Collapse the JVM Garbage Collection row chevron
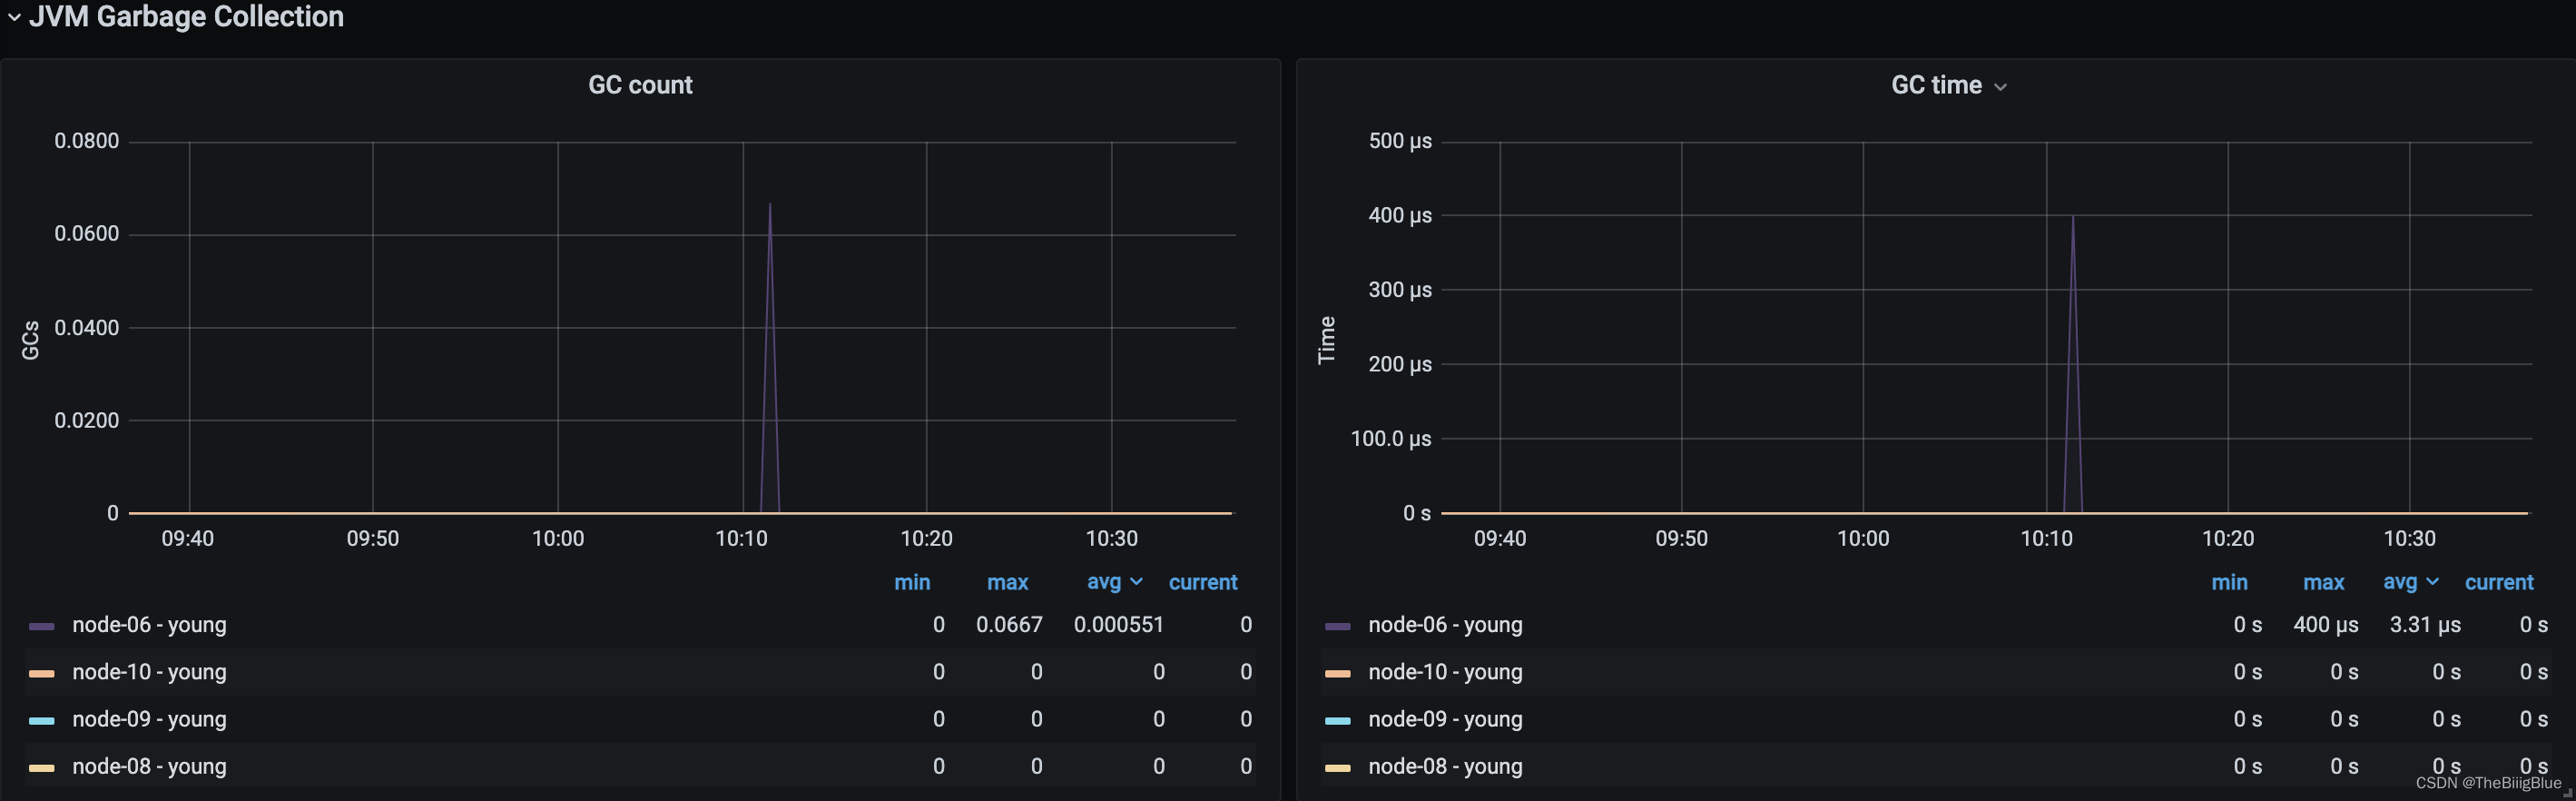2576x801 pixels. pos(14,17)
